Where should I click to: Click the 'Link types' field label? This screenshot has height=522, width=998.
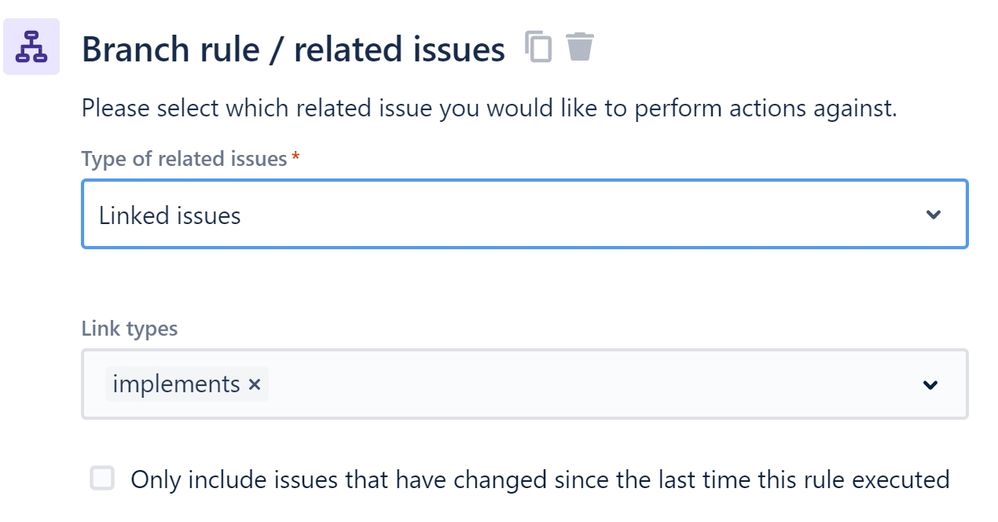(129, 328)
